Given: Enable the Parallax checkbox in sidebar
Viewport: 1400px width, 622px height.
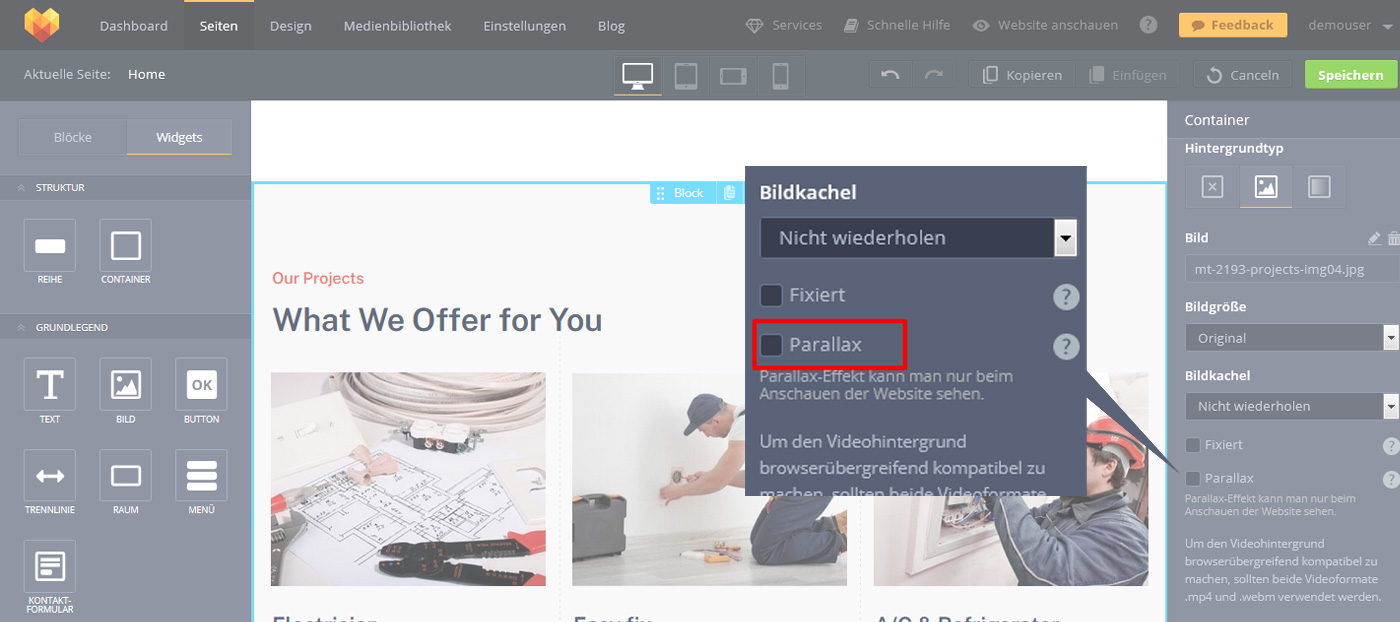Looking at the screenshot, I should tap(1192, 478).
